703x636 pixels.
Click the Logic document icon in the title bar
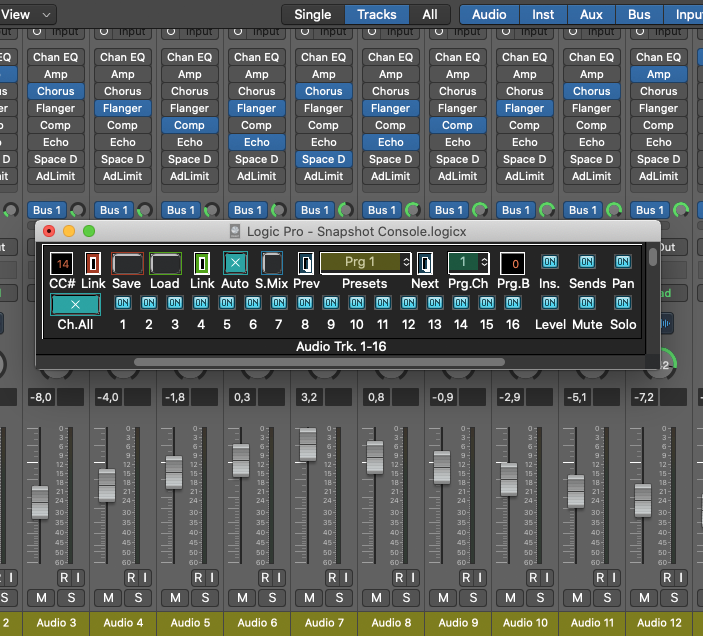coord(235,231)
